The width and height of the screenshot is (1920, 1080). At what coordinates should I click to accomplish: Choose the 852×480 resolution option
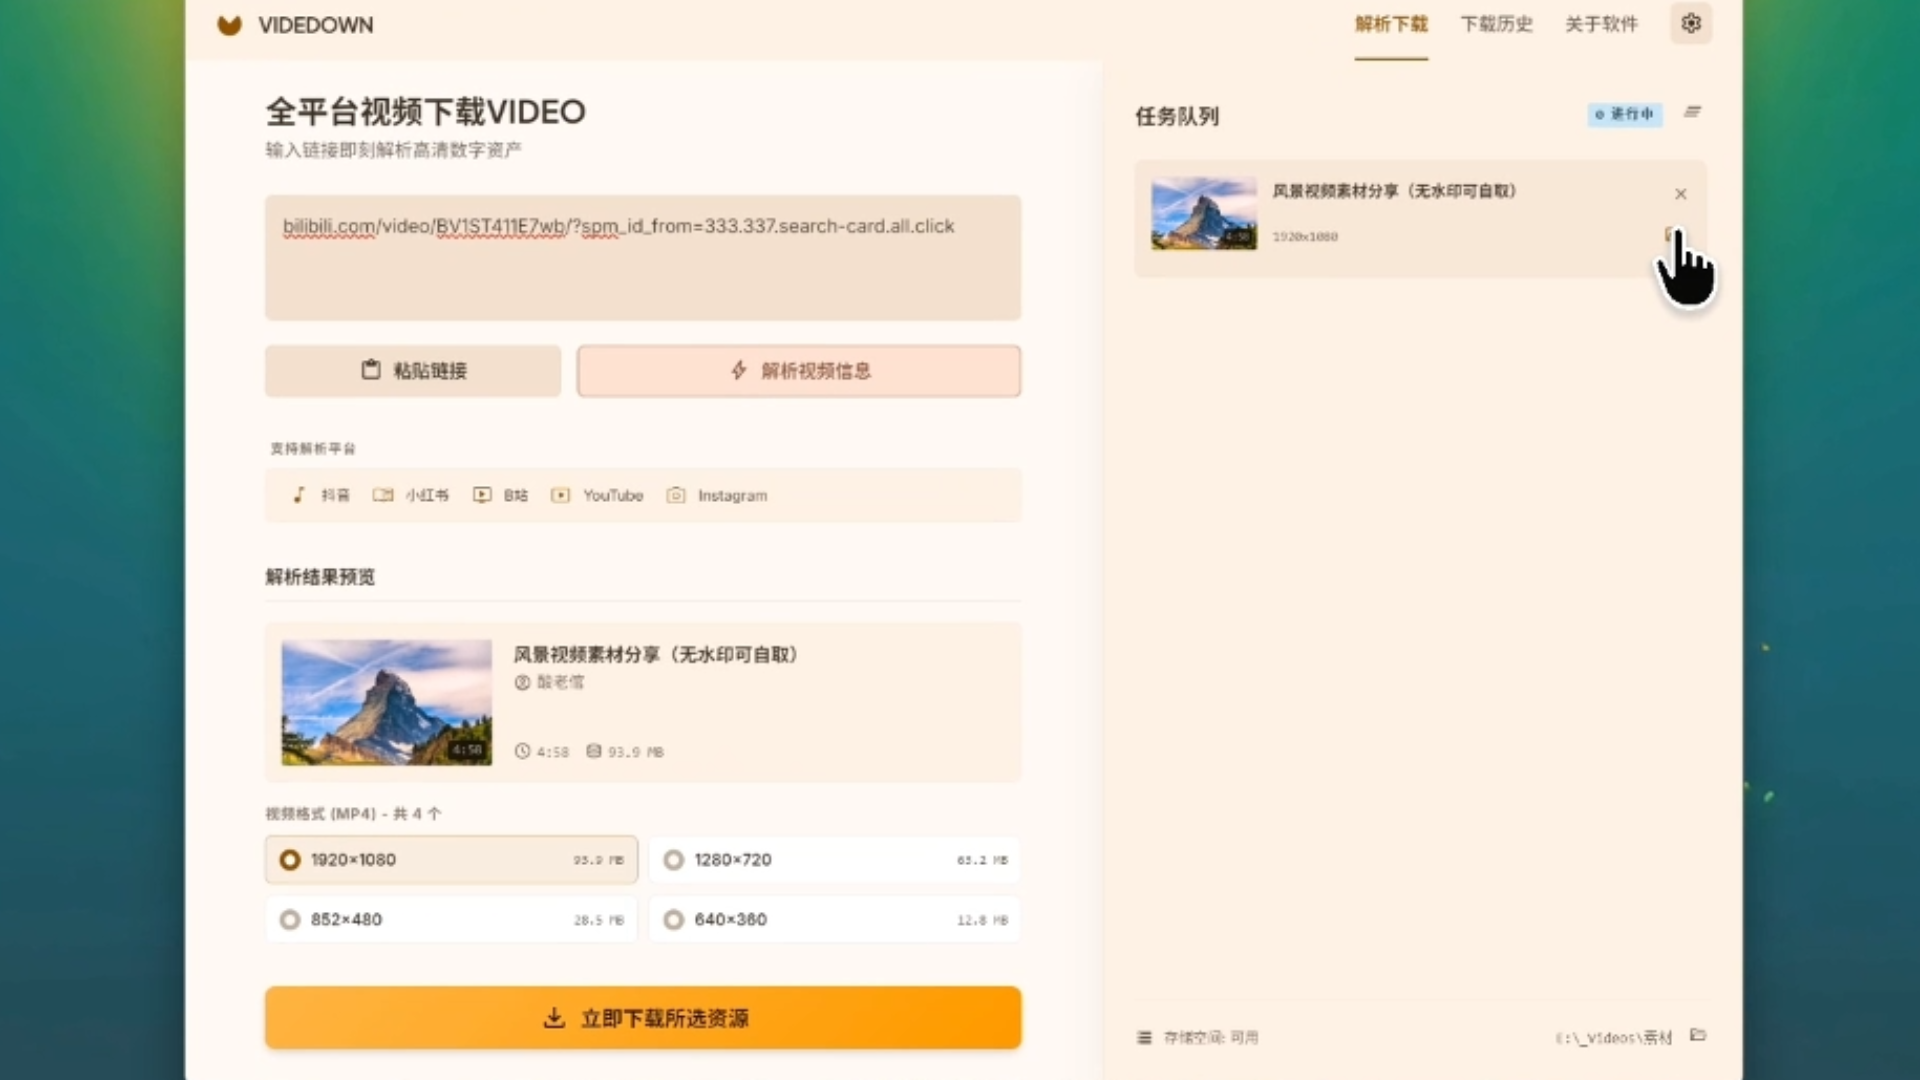coord(451,920)
